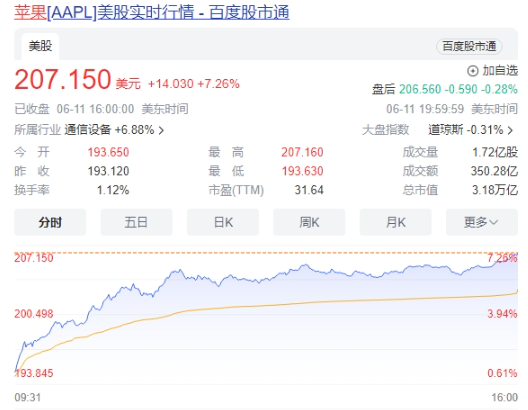
Task: Show the 月K monthly chart
Action: coord(396,222)
